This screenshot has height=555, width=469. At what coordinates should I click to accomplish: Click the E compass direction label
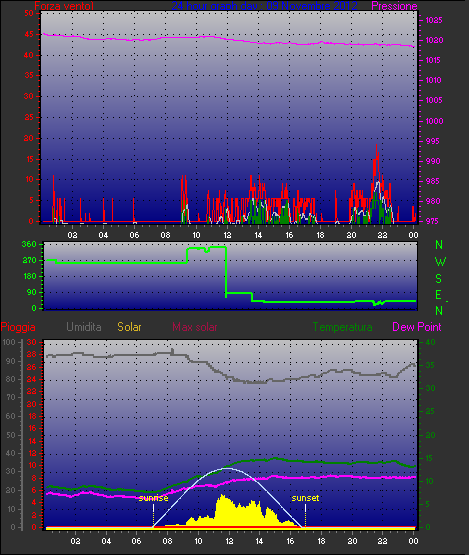439,295
